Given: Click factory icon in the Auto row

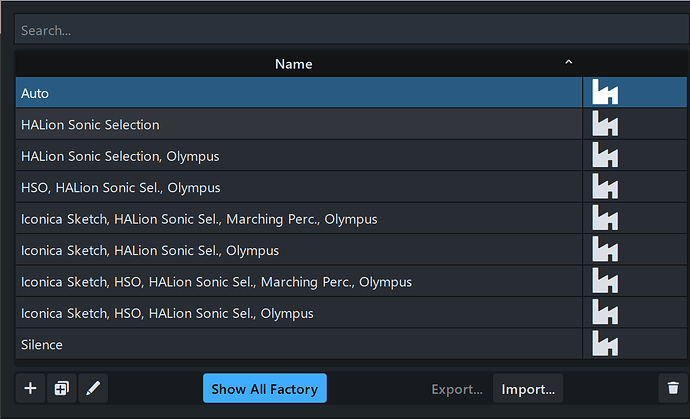Looking at the screenshot, I should [x=605, y=93].
